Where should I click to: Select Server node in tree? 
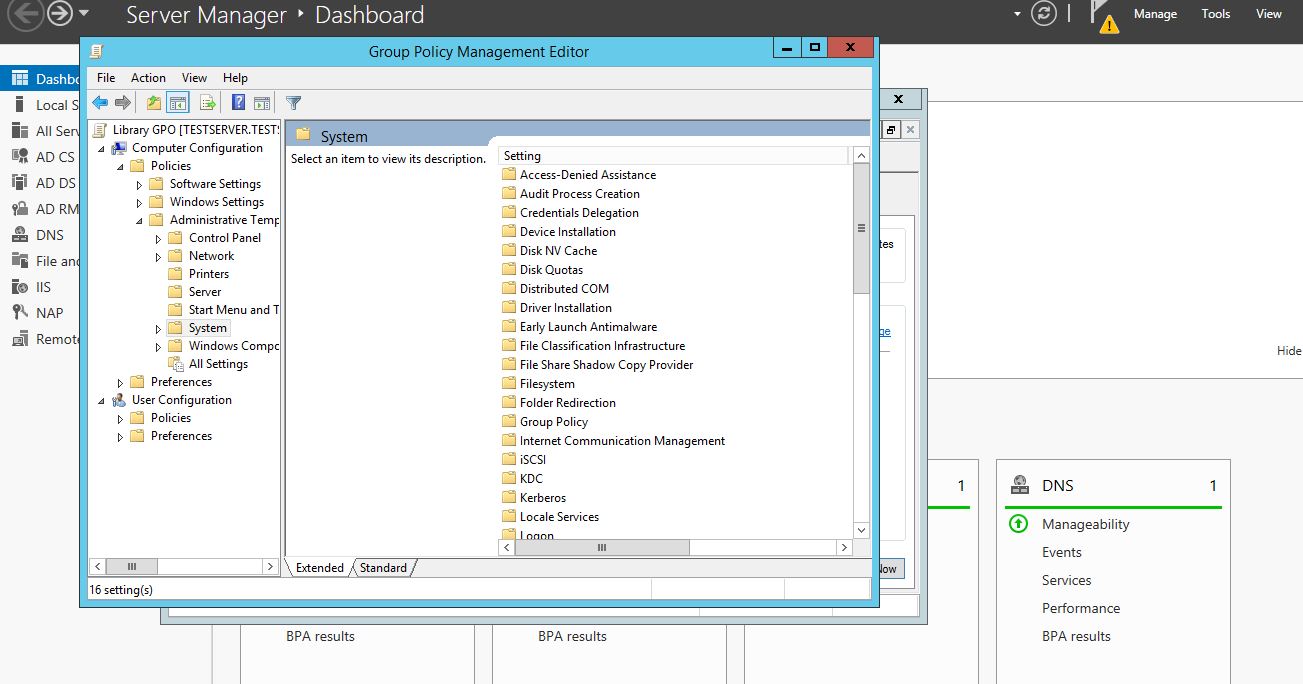pyautogui.click(x=204, y=292)
